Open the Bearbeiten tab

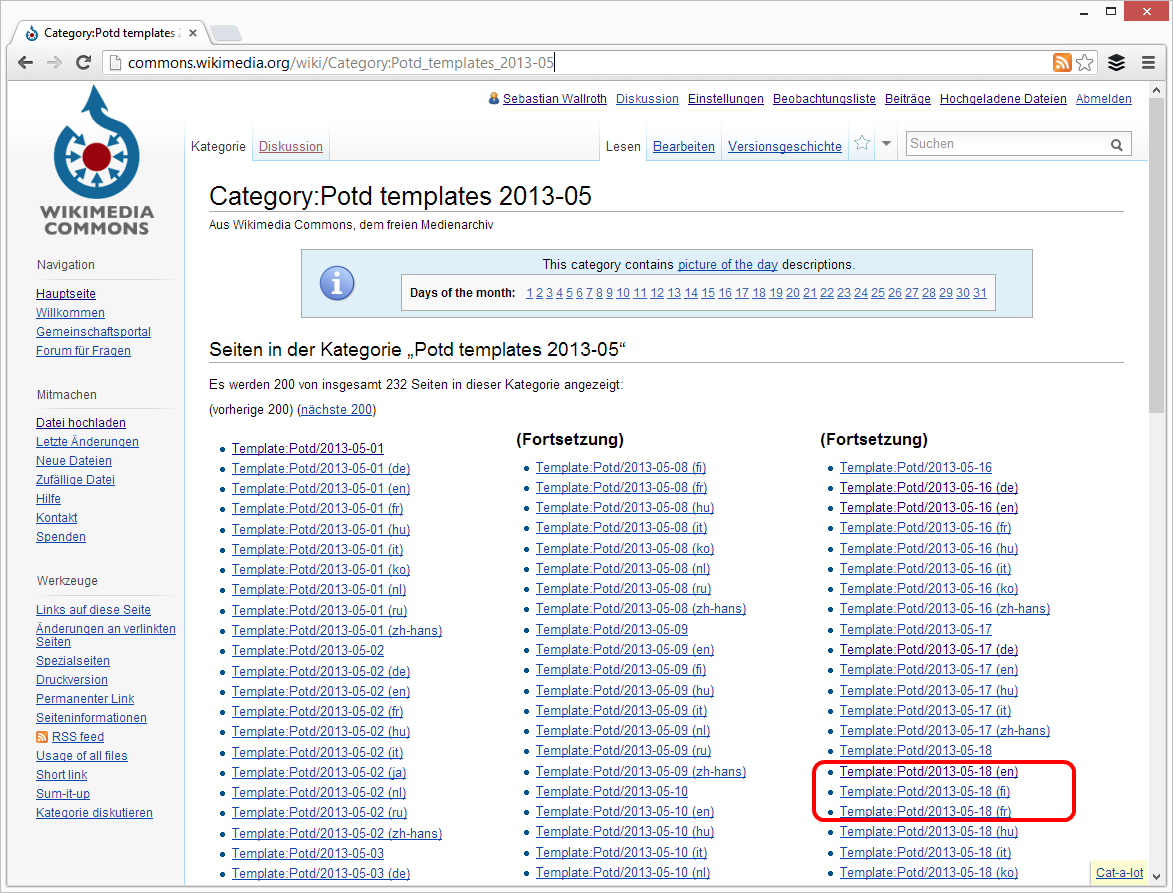coord(684,146)
